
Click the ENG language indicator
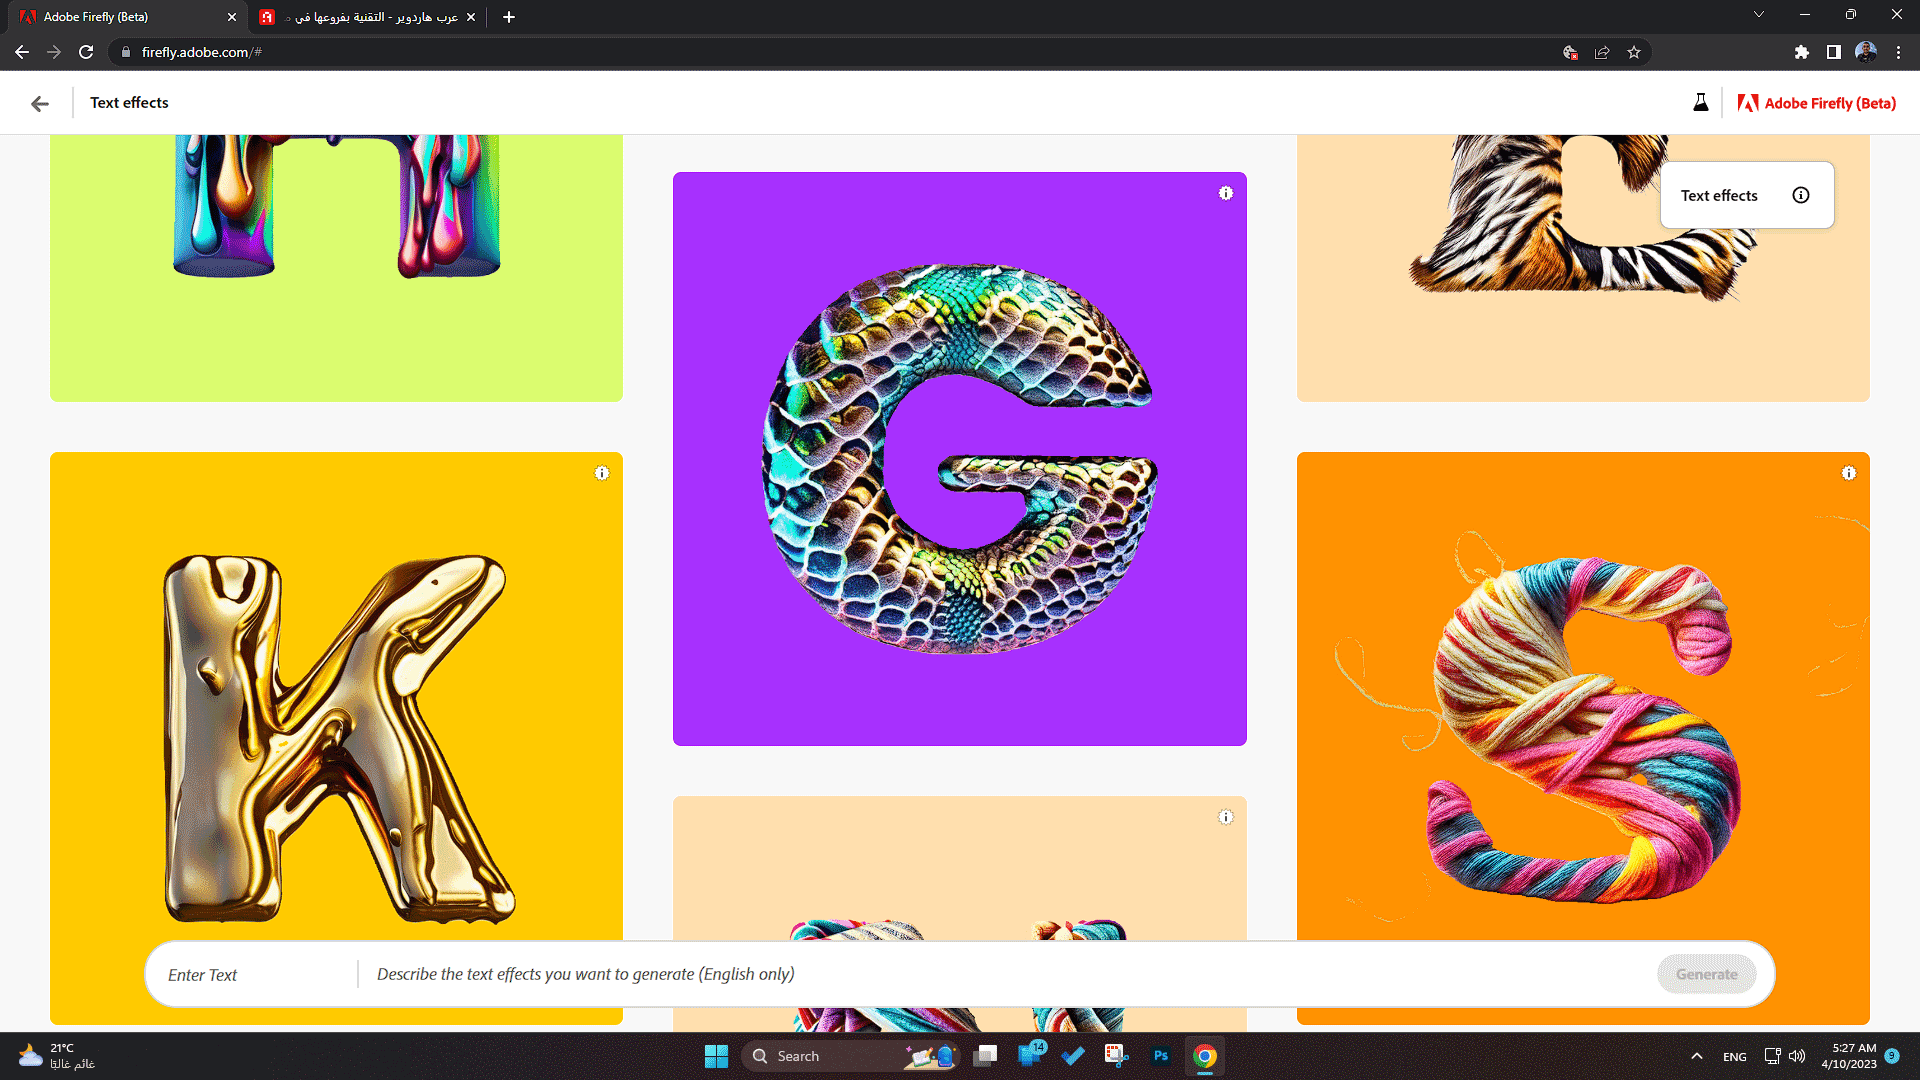tap(1735, 1057)
